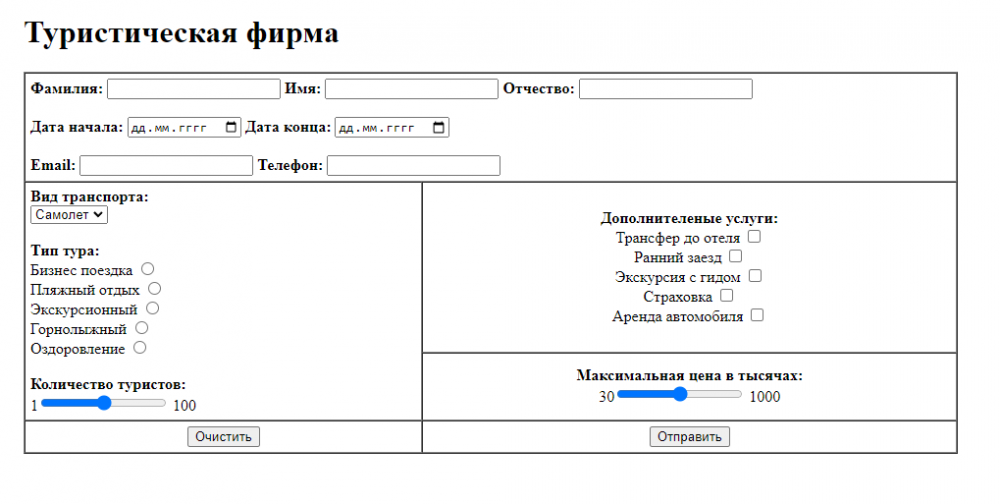Viewport: 1000px width, 504px height.
Task: Click the Дополнителеные услуги label
Action: (x=689, y=218)
